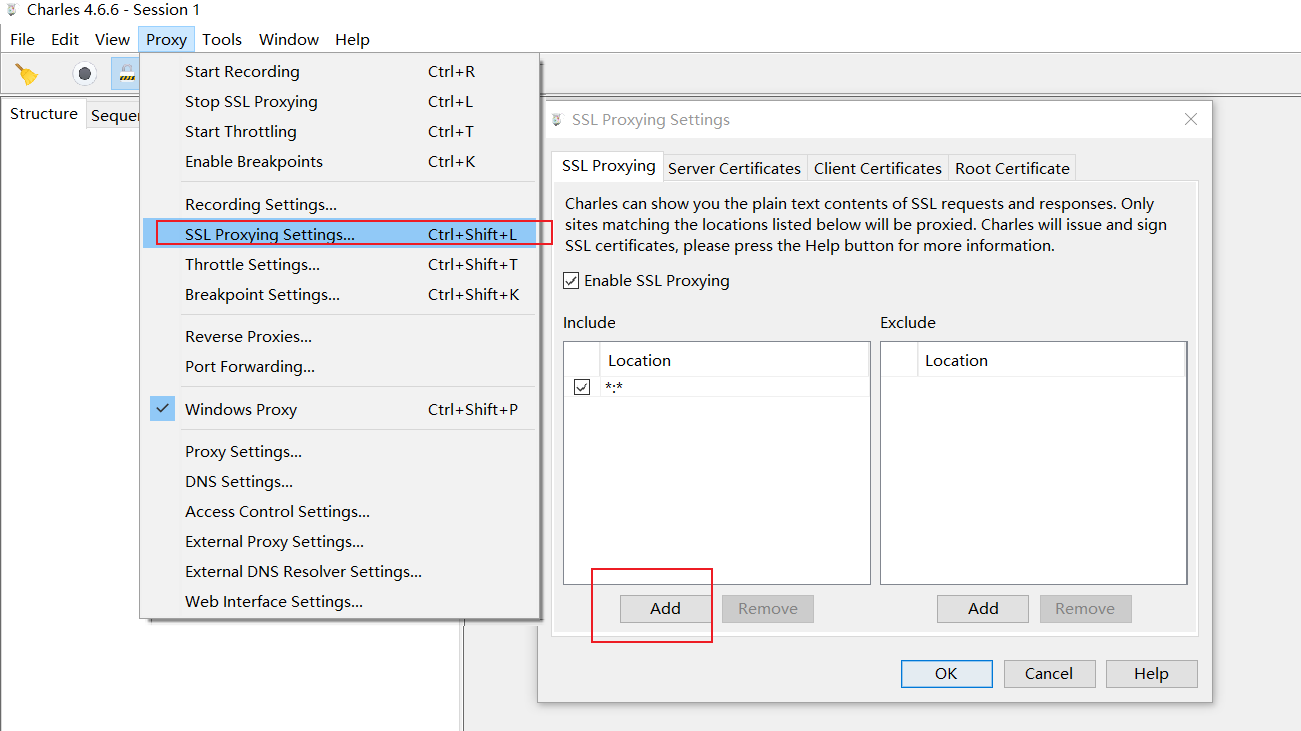Image resolution: width=1301 pixels, height=731 pixels.
Task: Uncheck the *:* location entry checkbox
Action: point(582,387)
